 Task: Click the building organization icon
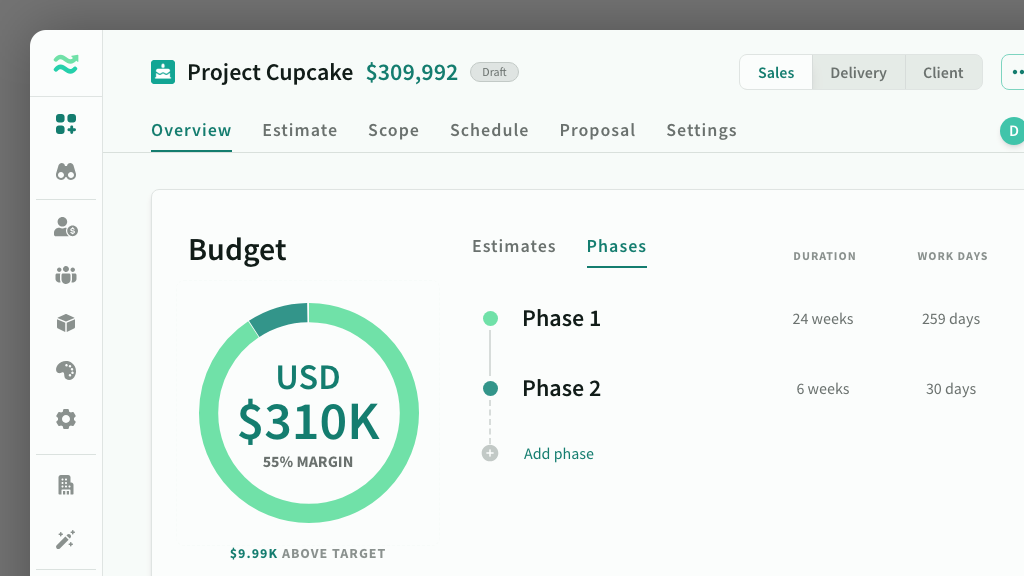click(66, 485)
